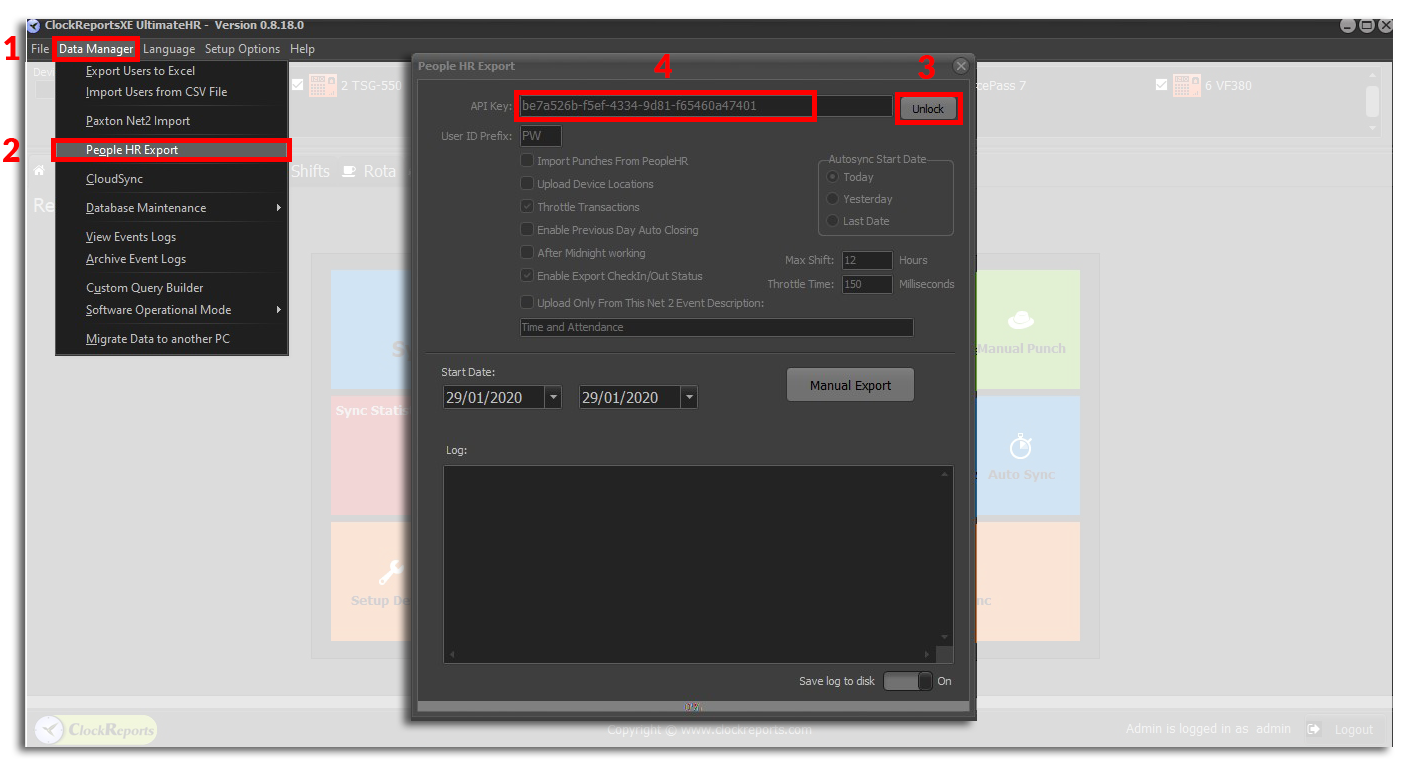Viewport: 1421px width, 774px height.
Task: Open the Help menu
Action: [302, 49]
